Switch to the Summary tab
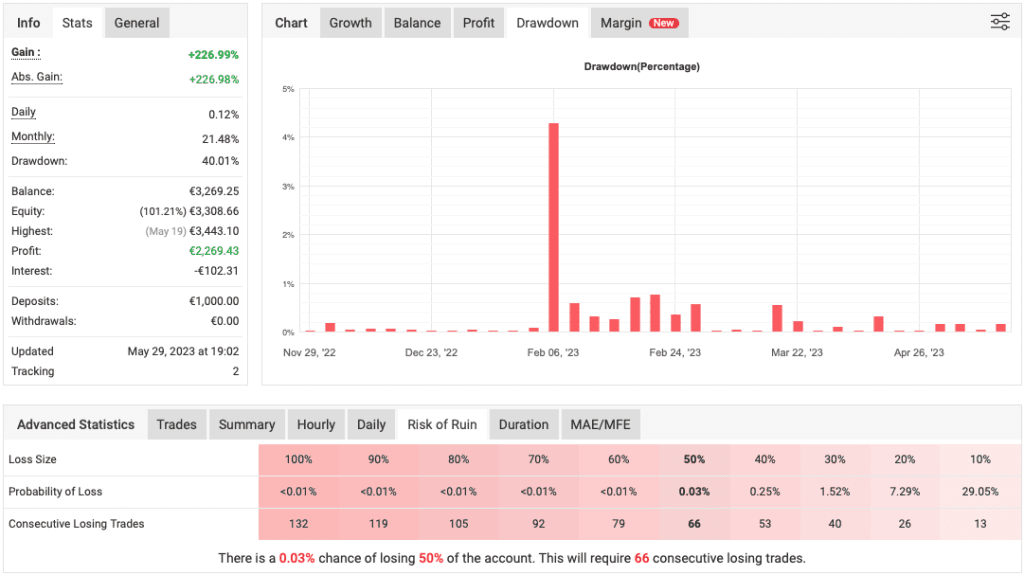Image resolution: width=1024 pixels, height=575 pixels. [x=247, y=424]
